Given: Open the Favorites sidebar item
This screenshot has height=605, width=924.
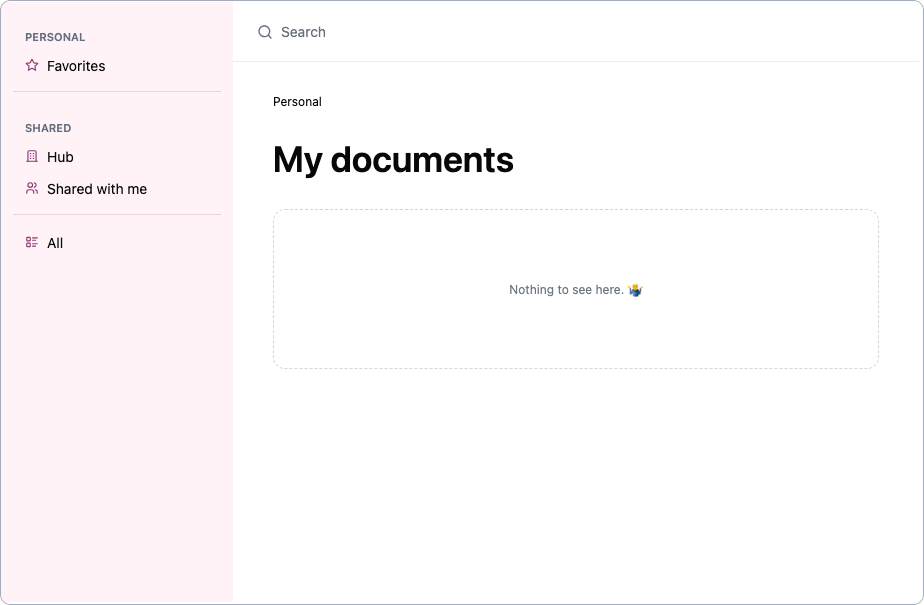Looking at the screenshot, I should point(76,66).
